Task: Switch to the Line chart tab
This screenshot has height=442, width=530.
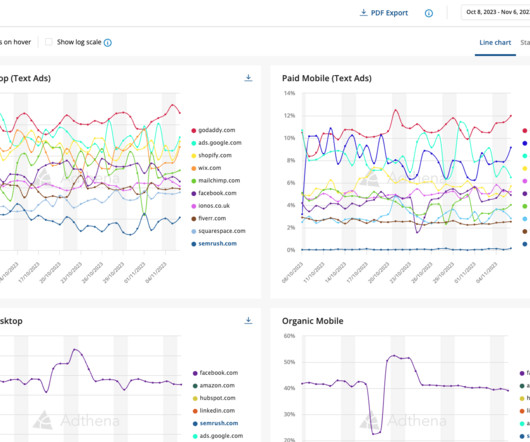Action: 495,43
